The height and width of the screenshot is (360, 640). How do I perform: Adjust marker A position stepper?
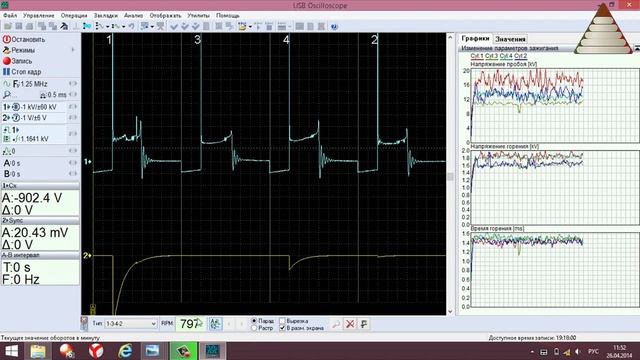(x=73, y=163)
